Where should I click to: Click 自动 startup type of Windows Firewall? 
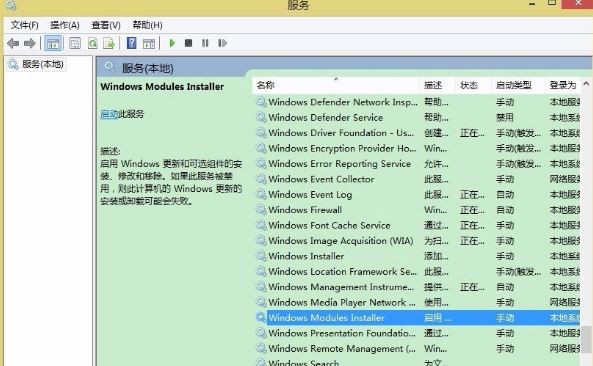505,210
